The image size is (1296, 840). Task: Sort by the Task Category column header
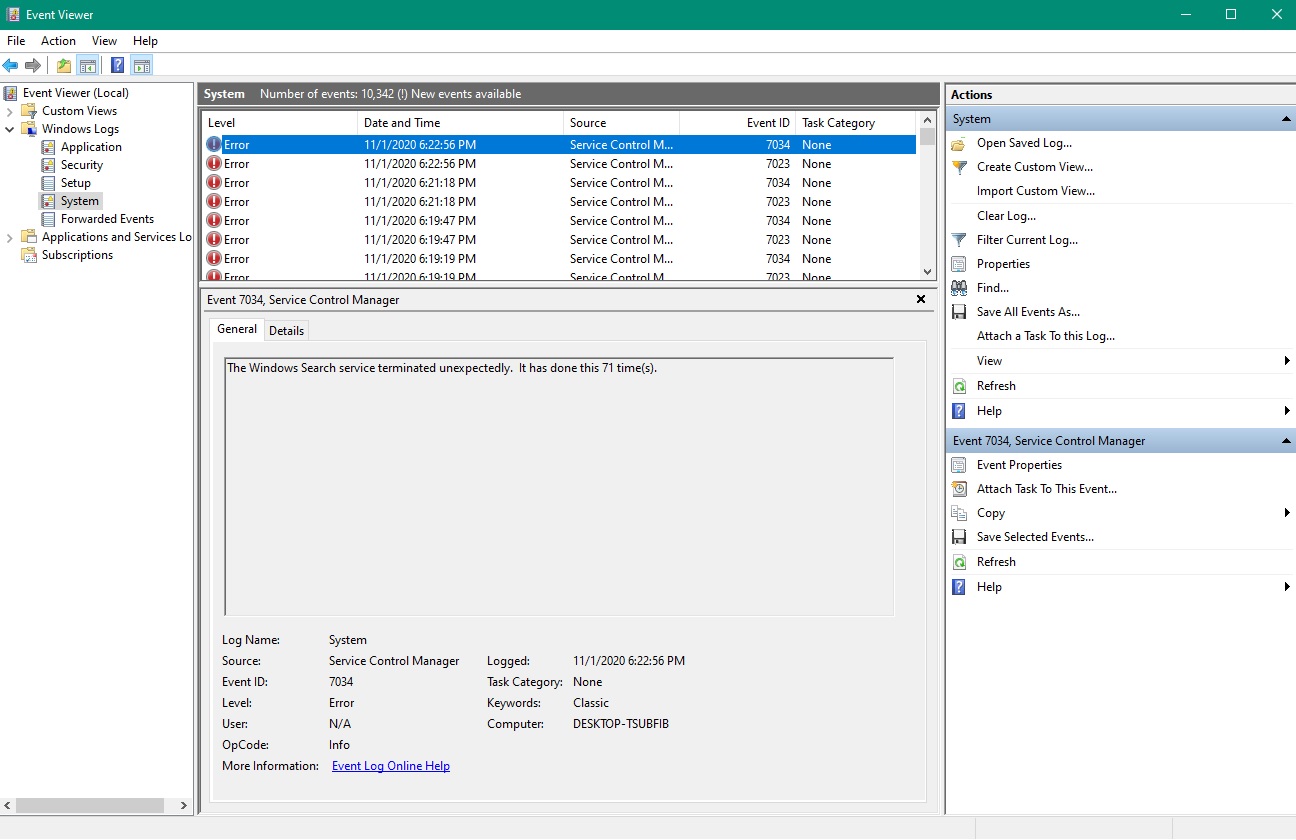coord(856,123)
